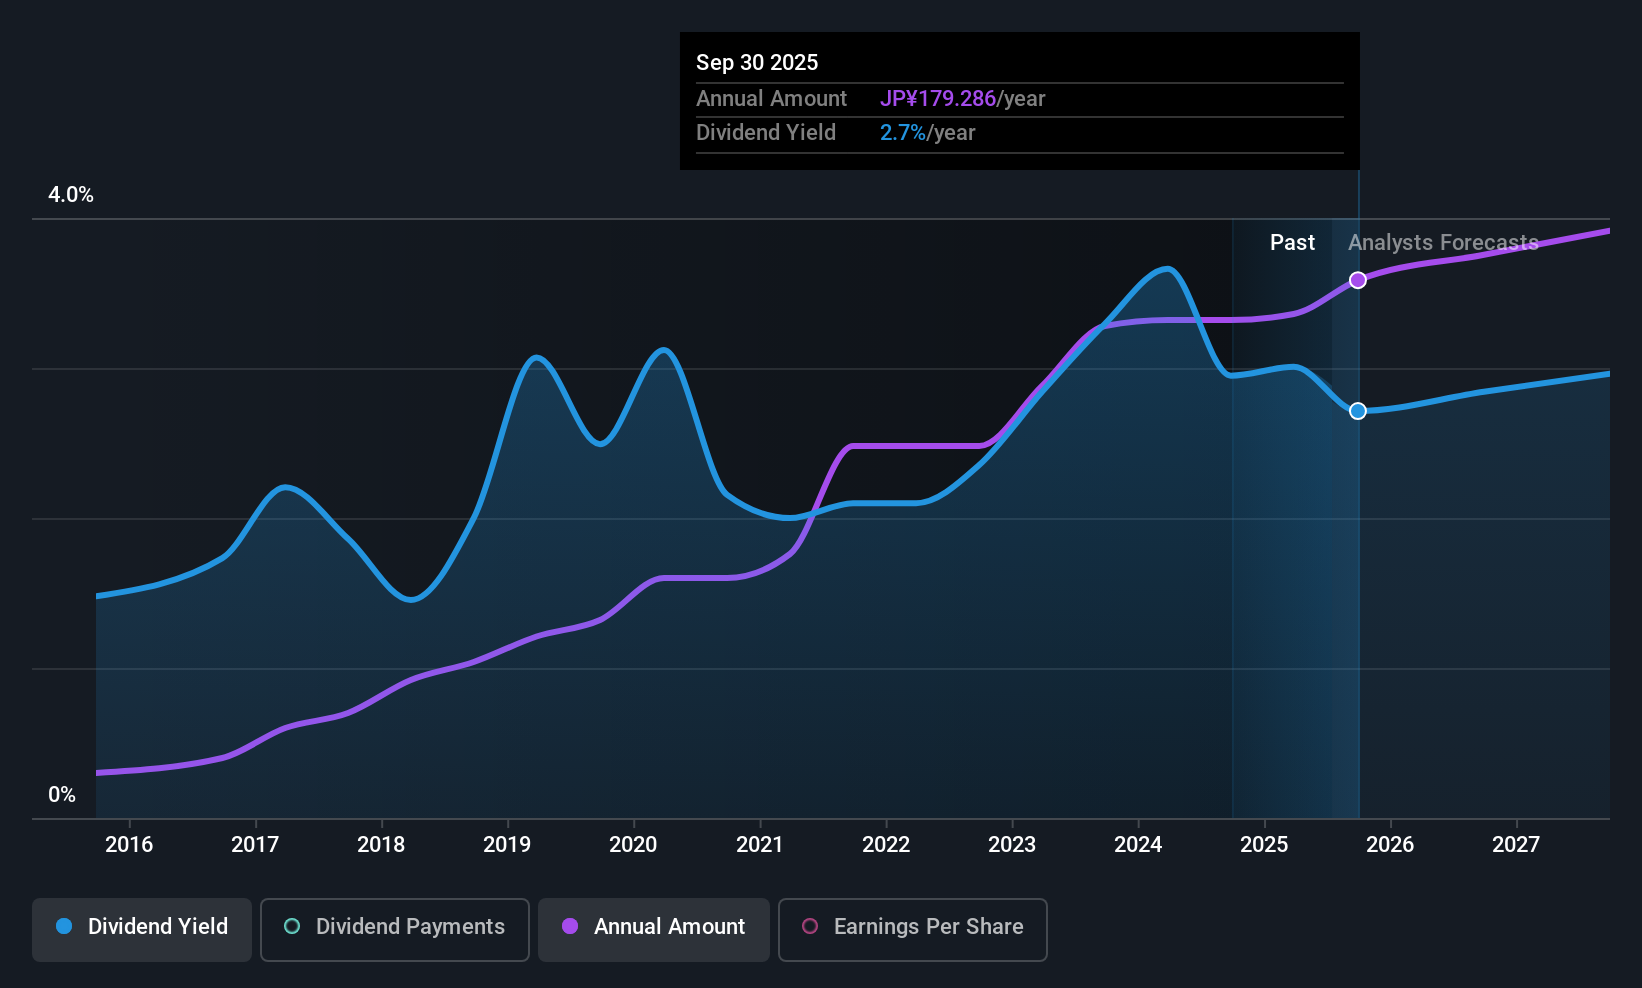Click the Past region label
The image size is (1642, 988).
[1292, 242]
